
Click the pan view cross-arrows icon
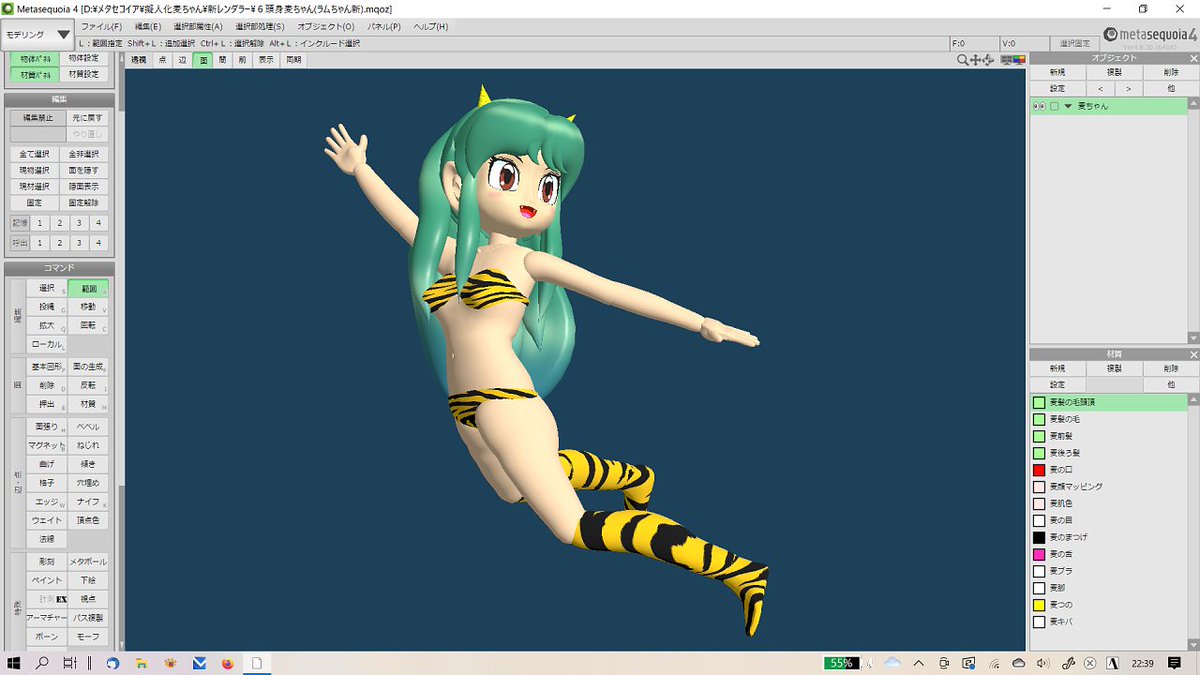click(x=976, y=60)
